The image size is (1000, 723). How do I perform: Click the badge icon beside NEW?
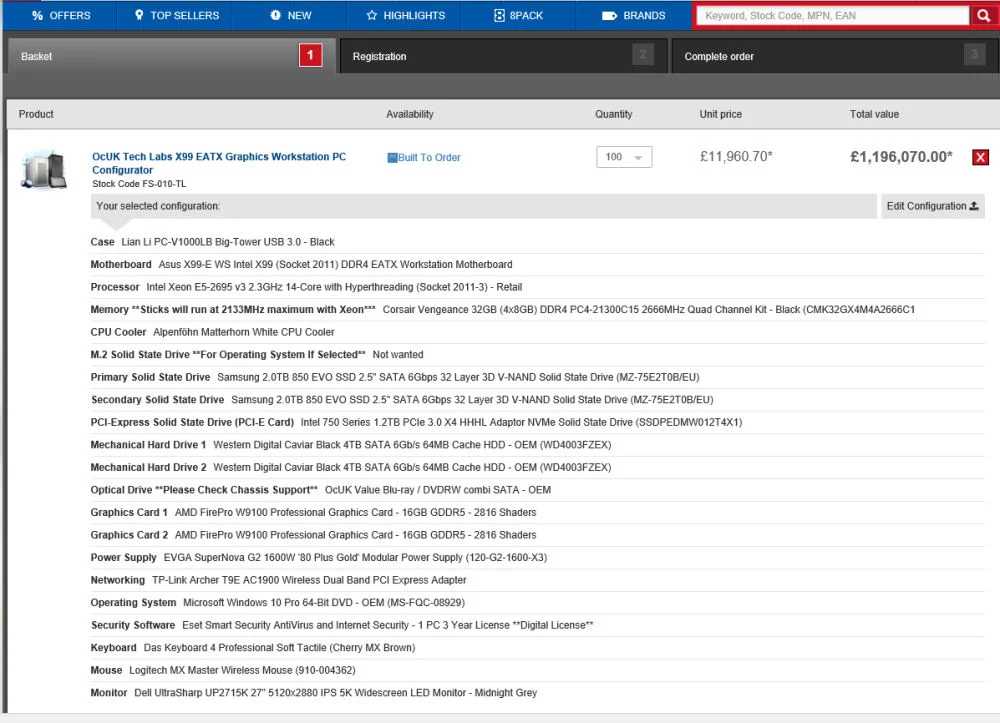point(276,15)
